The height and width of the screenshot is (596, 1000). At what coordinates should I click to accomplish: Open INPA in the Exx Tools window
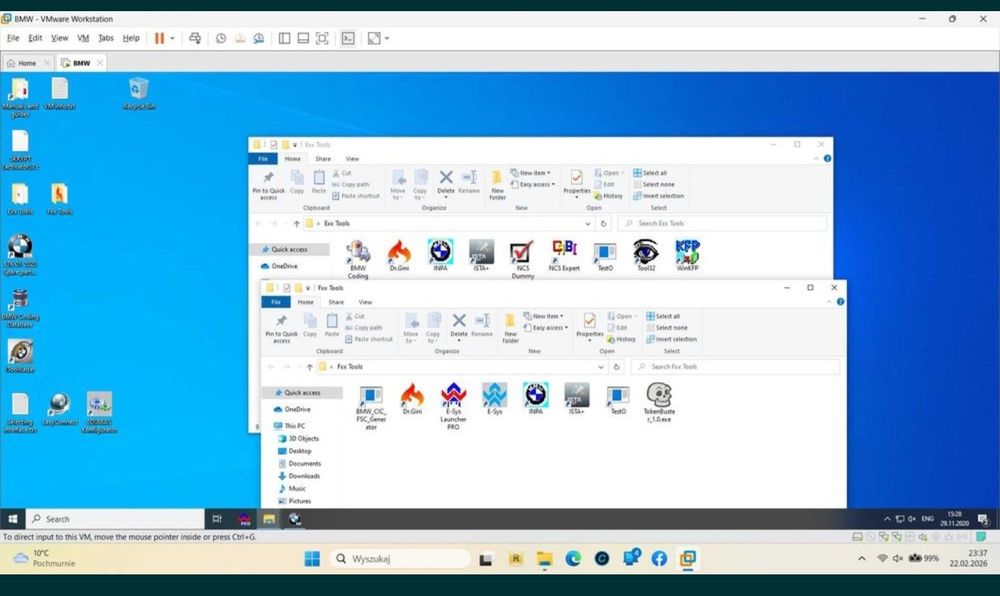click(440, 256)
